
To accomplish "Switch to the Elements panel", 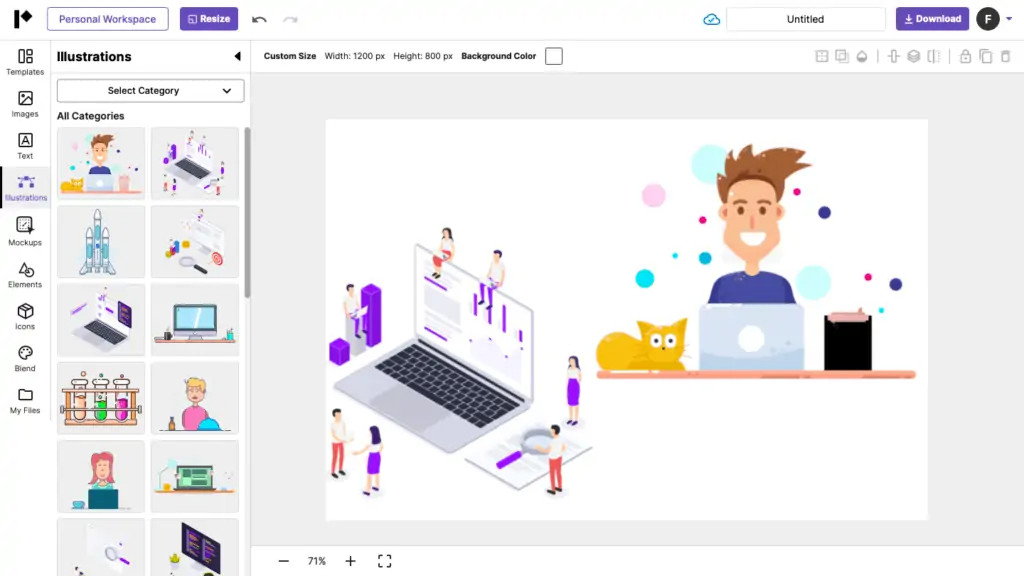I will pos(25,274).
